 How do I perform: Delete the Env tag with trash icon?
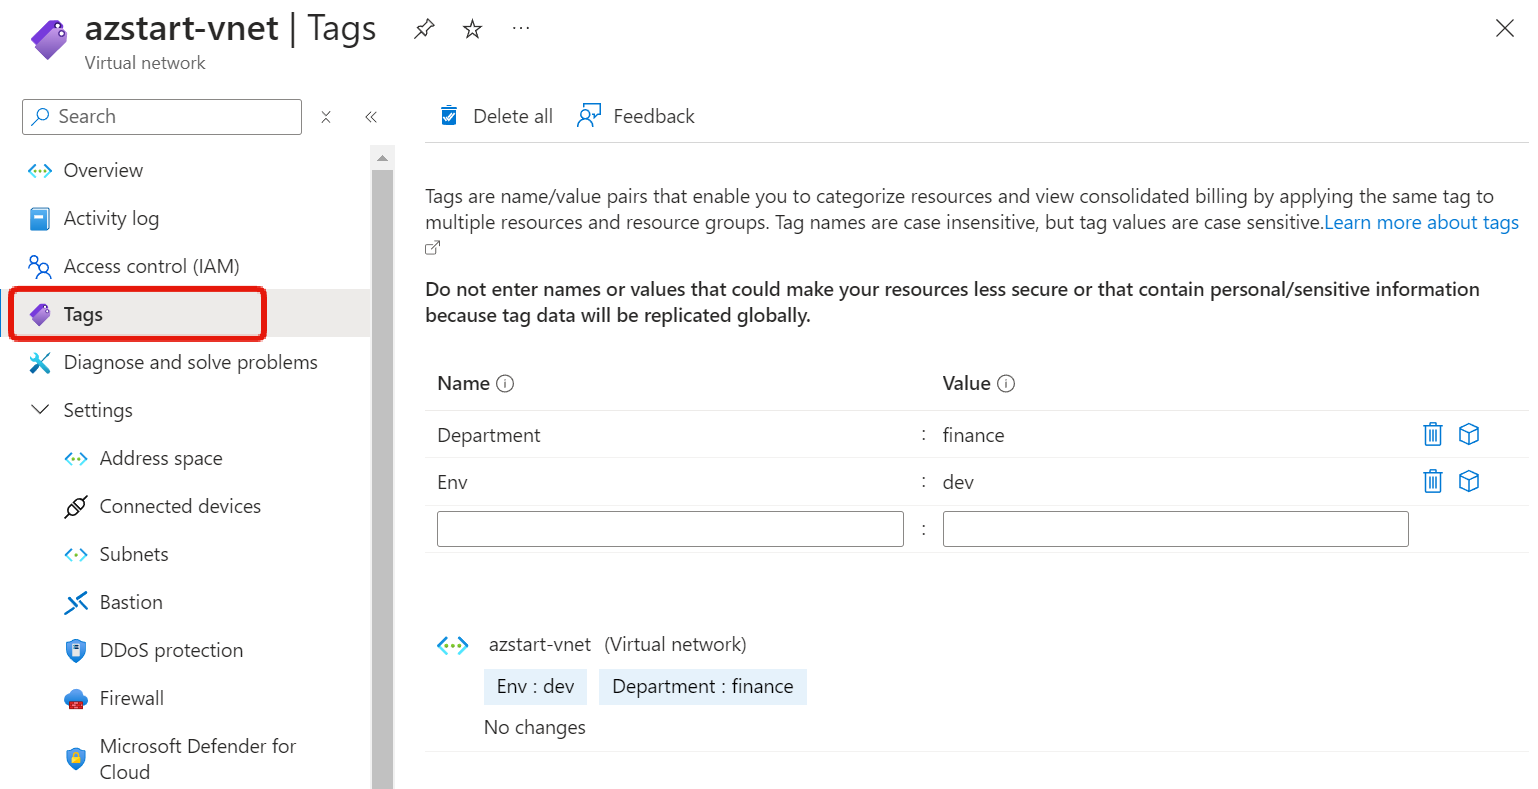(1433, 481)
